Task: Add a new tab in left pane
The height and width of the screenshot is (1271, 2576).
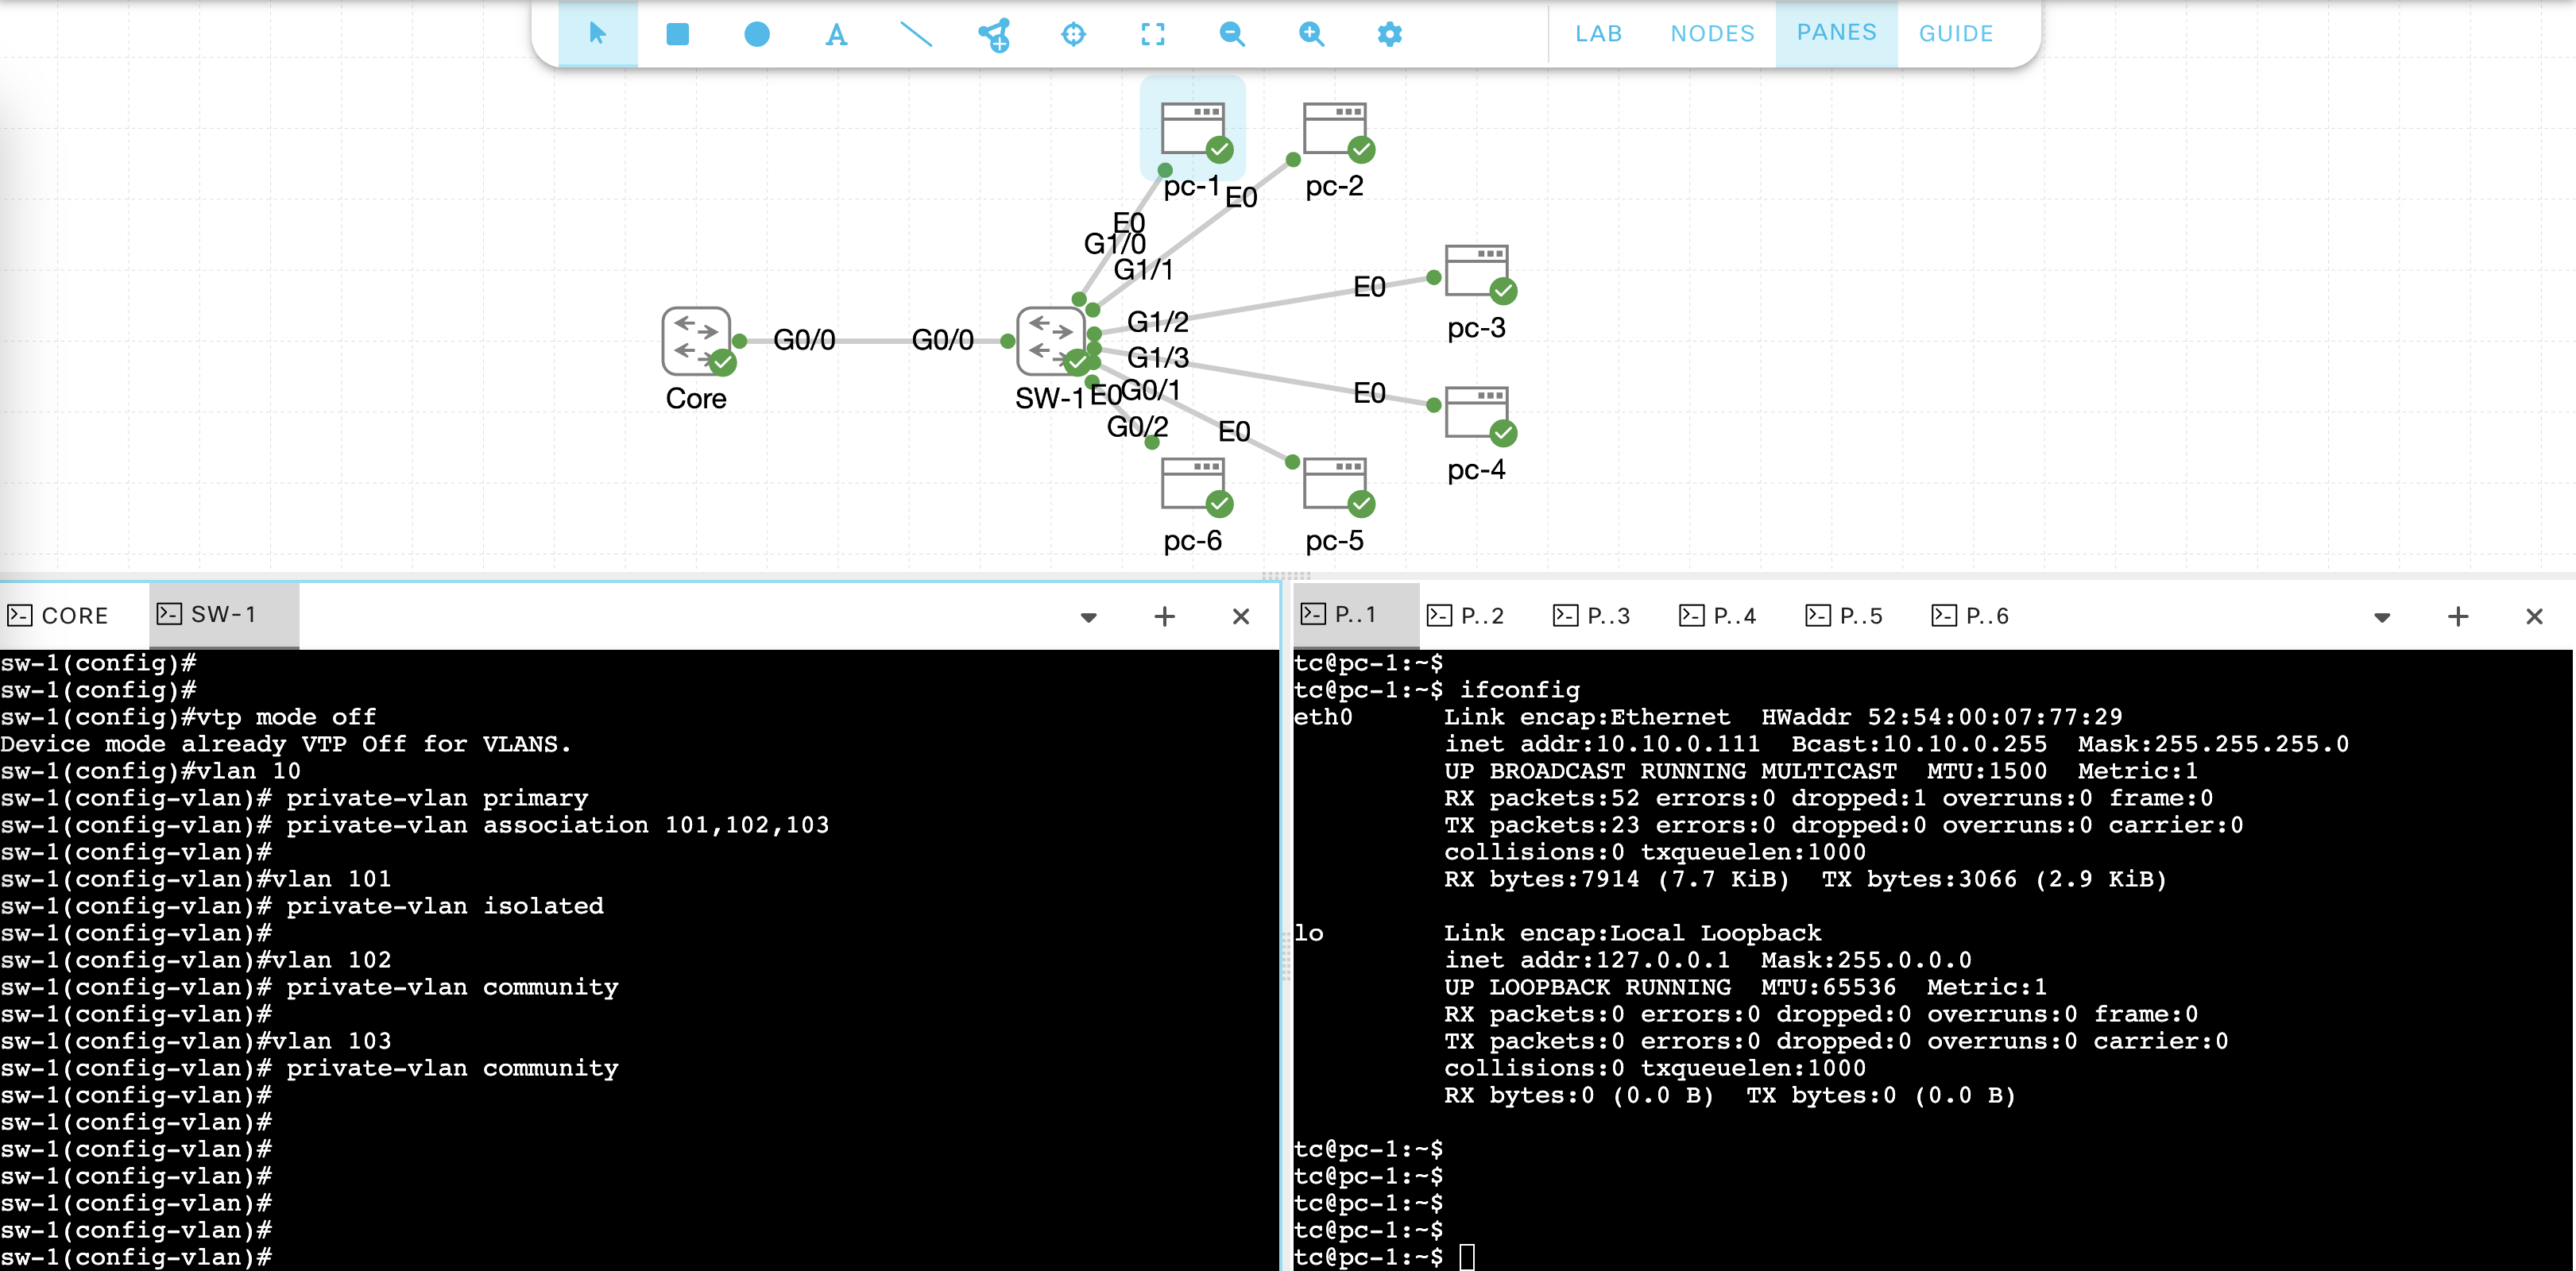Action: coord(1164,616)
